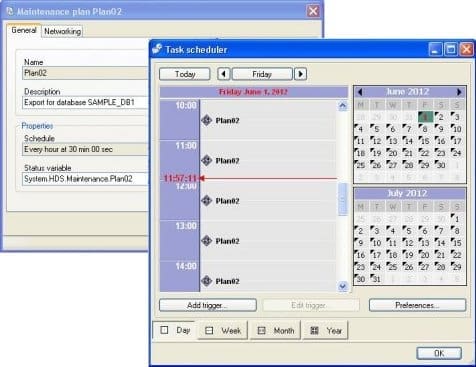Select Plan02 task icon at 14:00
Viewport: 476px width, 367px height.
point(207,281)
